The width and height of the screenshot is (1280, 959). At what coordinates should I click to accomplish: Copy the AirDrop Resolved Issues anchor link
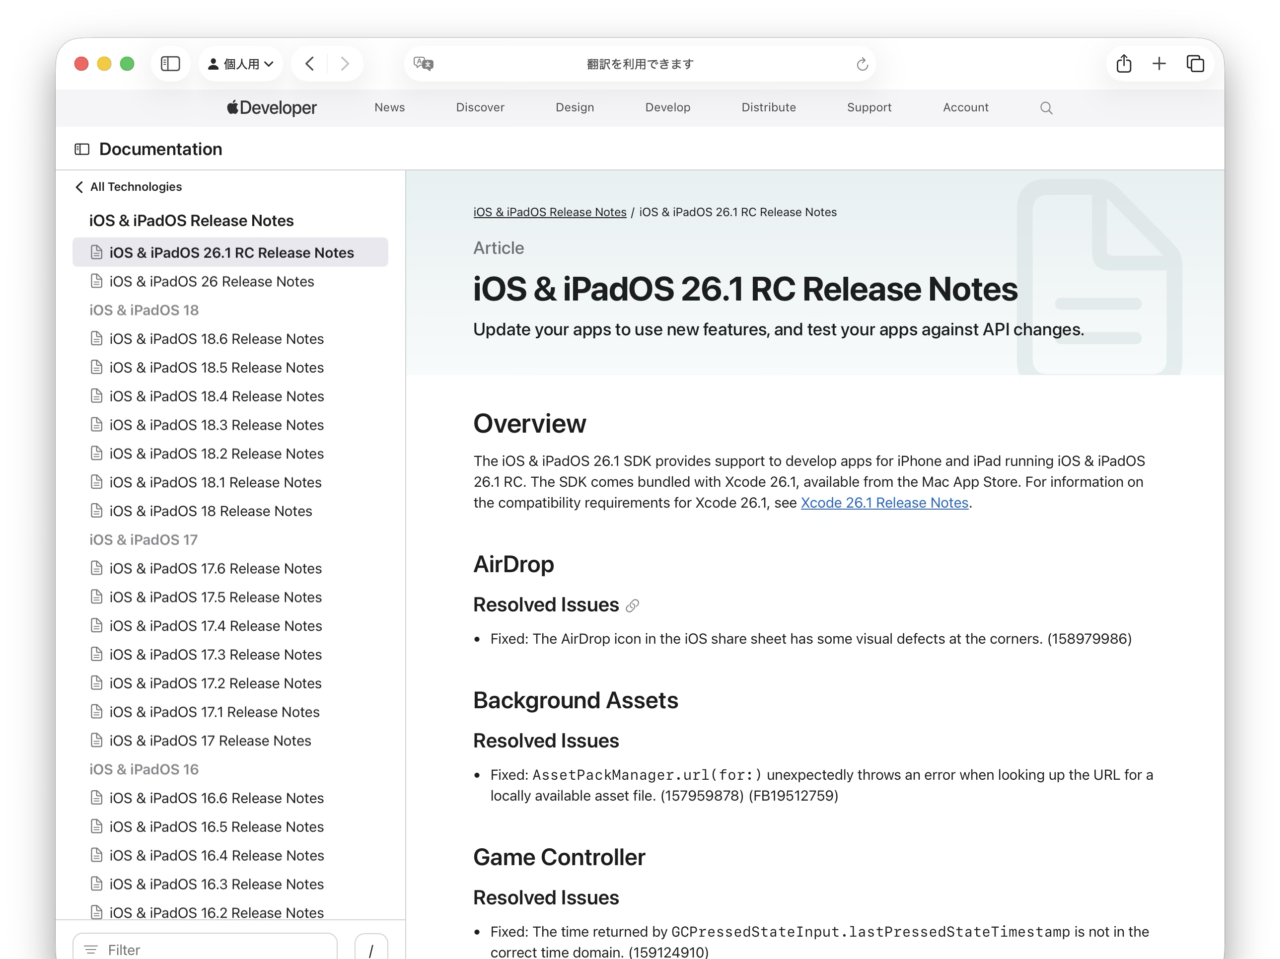pyautogui.click(x=633, y=605)
